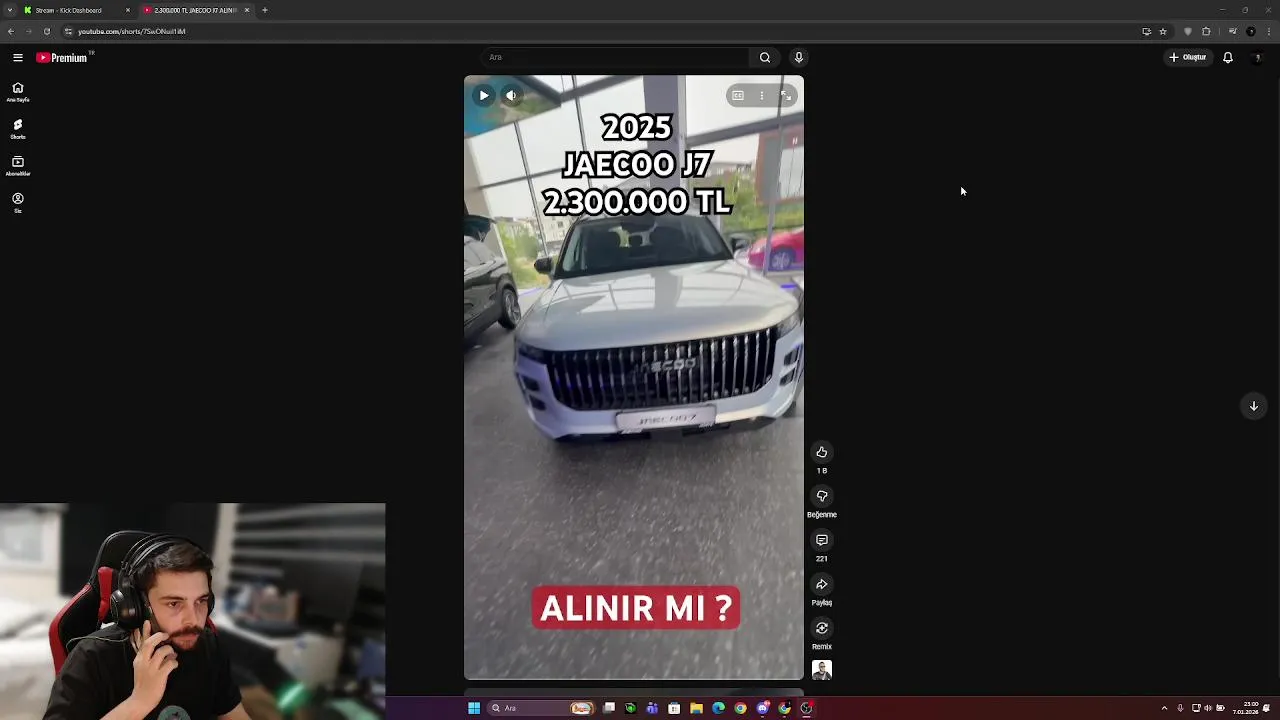1280x720 pixels.
Task: Go to YouTube Premium home logo
Action: 64,58
